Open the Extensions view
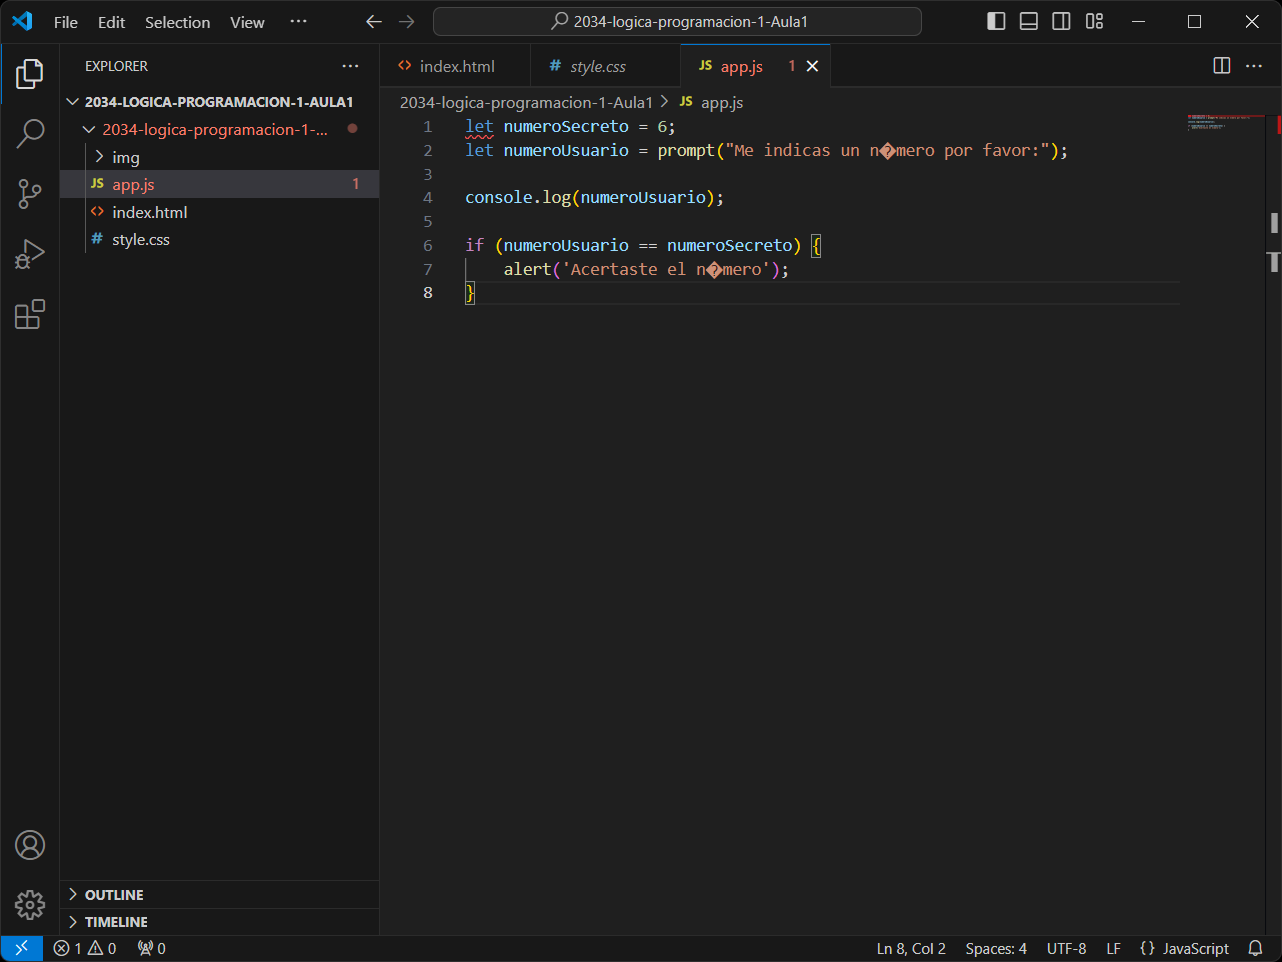 click(x=30, y=314)
